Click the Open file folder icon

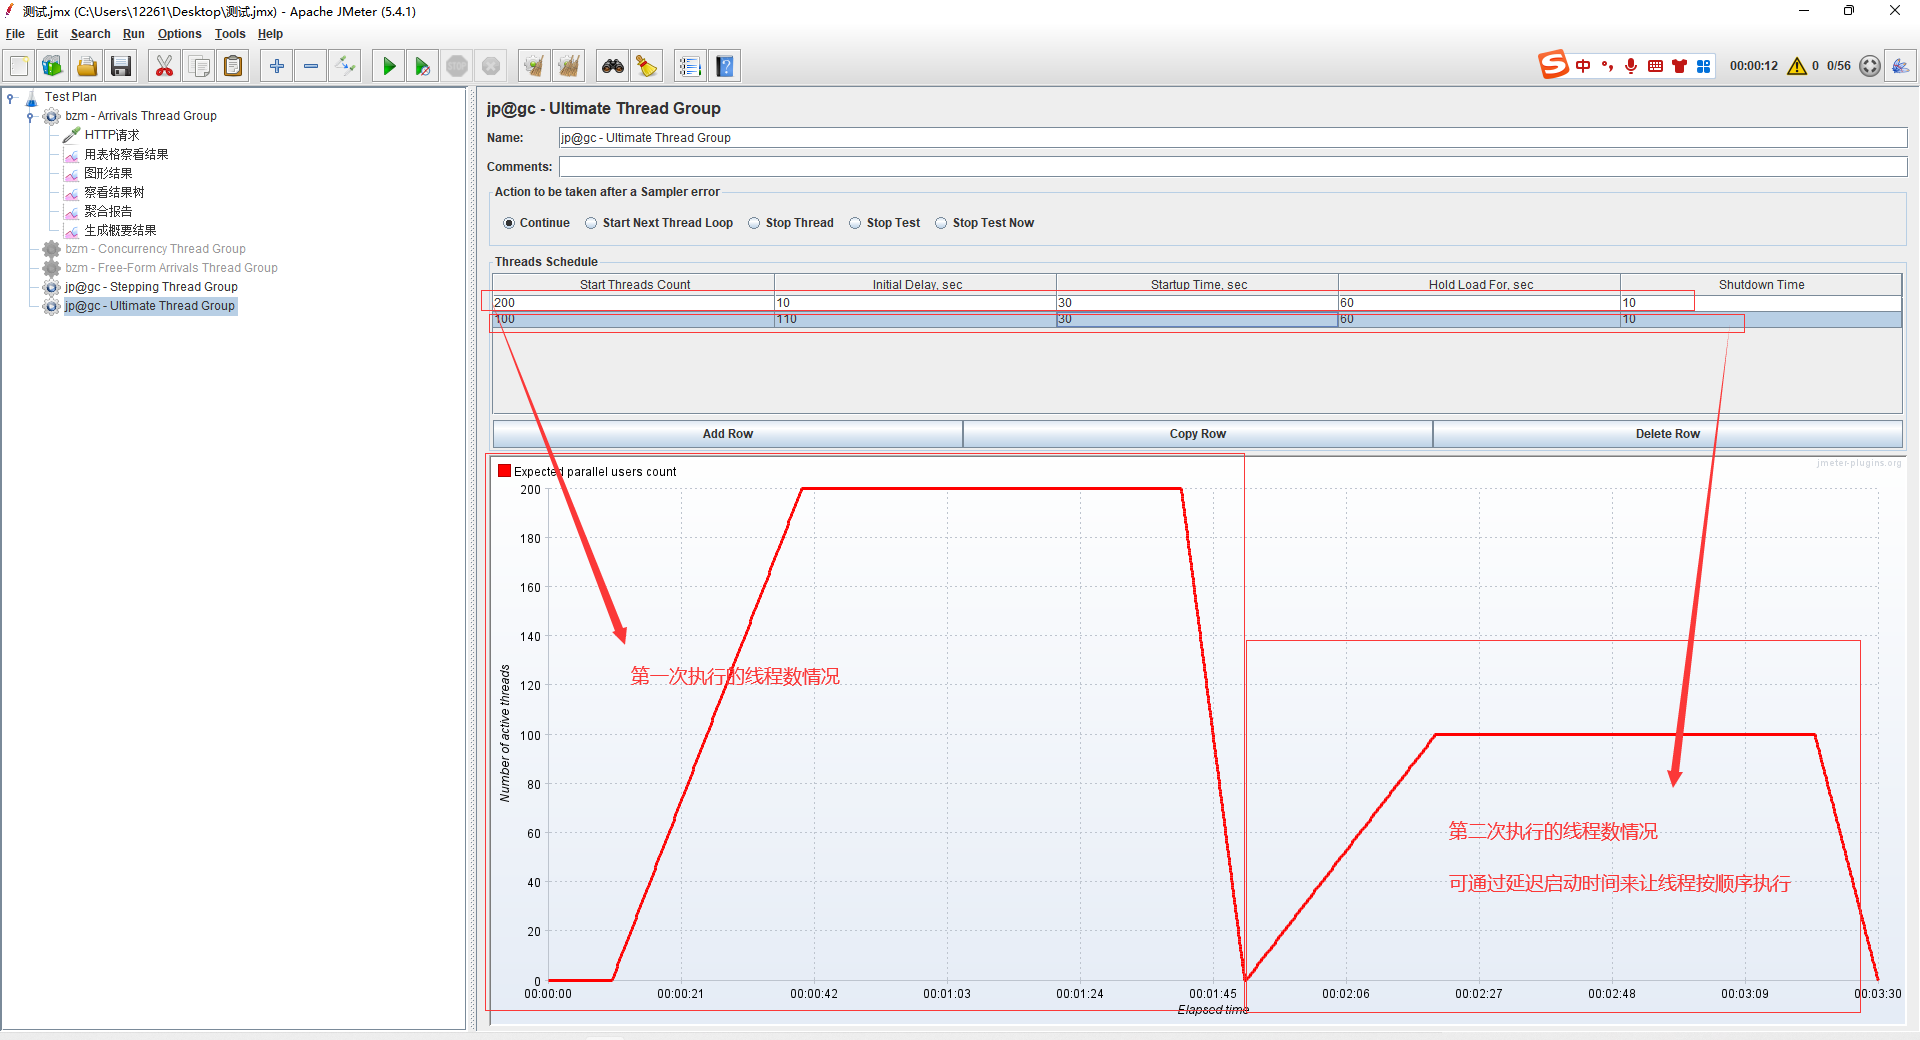[x=87, y=66]
